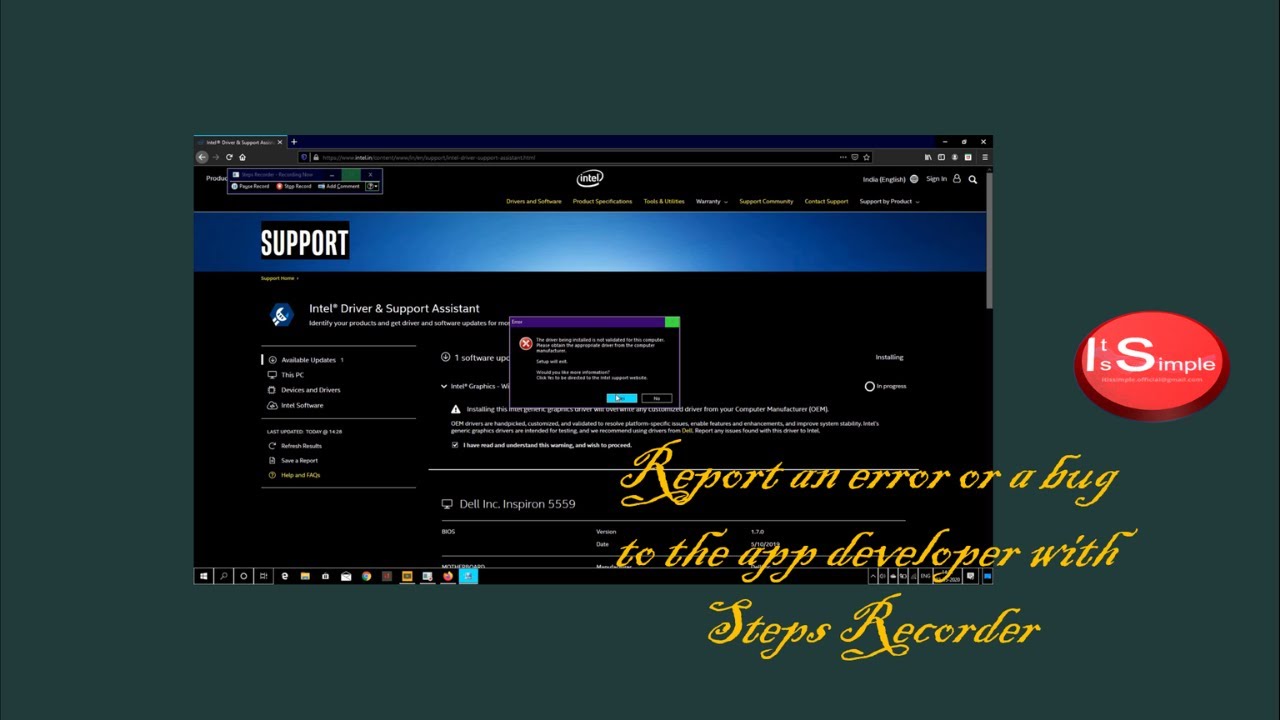Open Chrome from the taskbar
Image resolution: width=1280 pixels, height=720 pixels.
click(366, 576)
